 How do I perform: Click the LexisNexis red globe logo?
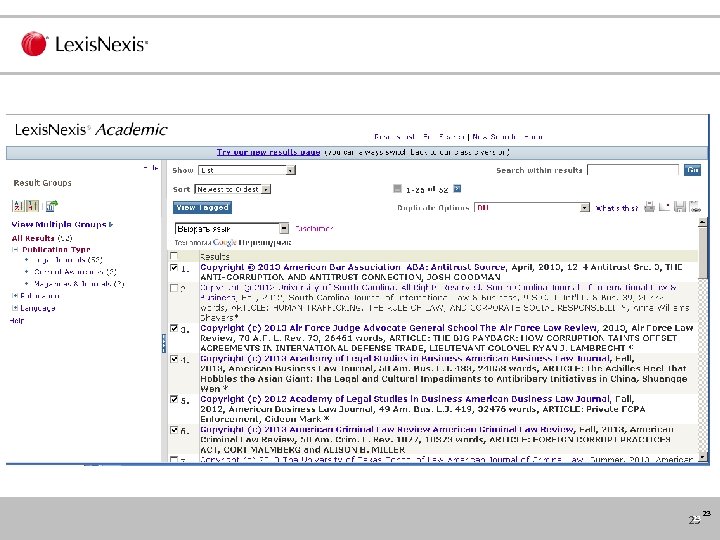tap(34, 44)
